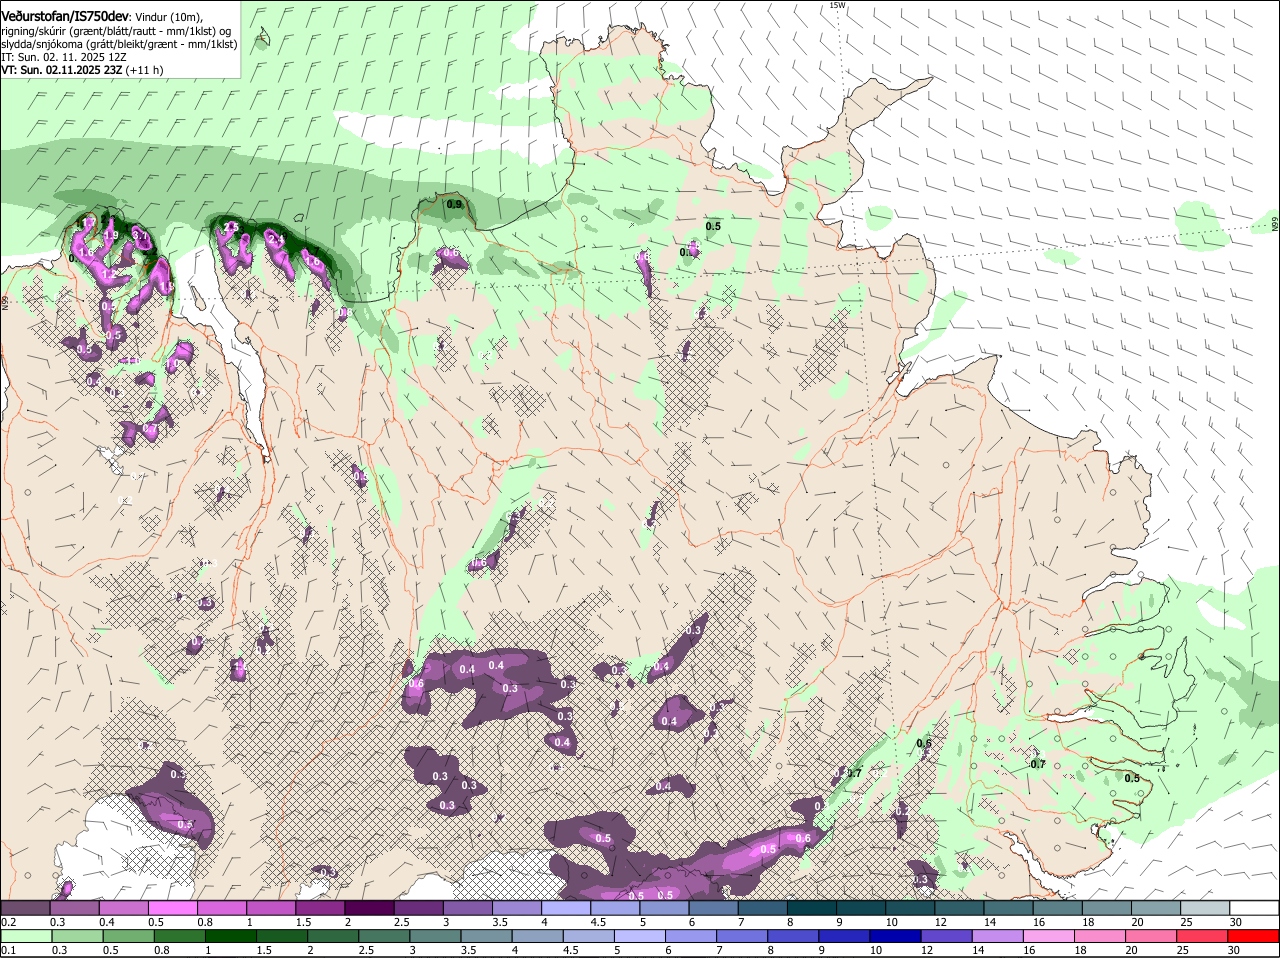Click the red 25–30 swatch in lower legend row
The width and height of the screenshot is (1280, 958).
1204,936
